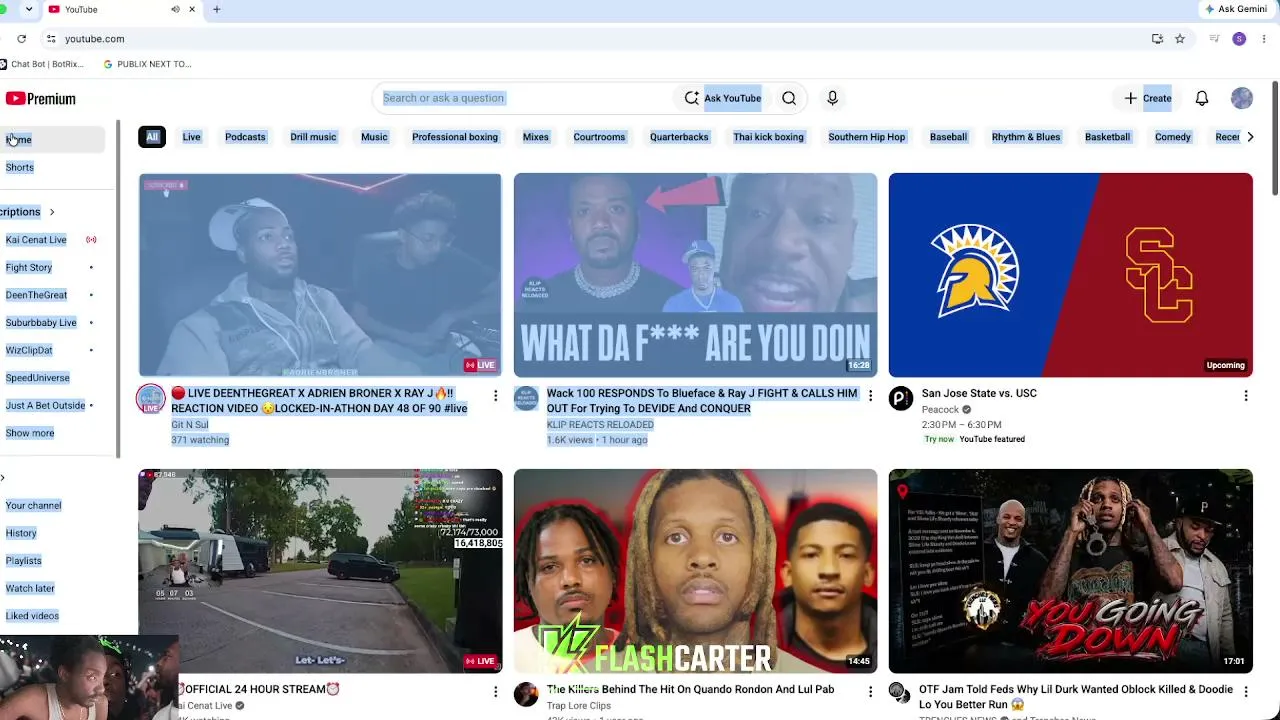Viewport: 1280px width, 720px height.
Task: Select the Southern Hip Hop chip
Action: pyautogui.click(x=867, y=137)
